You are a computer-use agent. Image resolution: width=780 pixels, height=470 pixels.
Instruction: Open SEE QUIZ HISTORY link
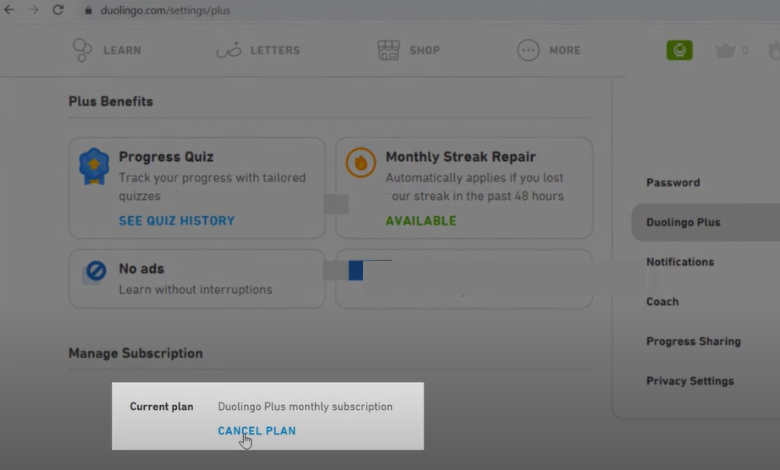pyautogui.click(x=177, y=221)
